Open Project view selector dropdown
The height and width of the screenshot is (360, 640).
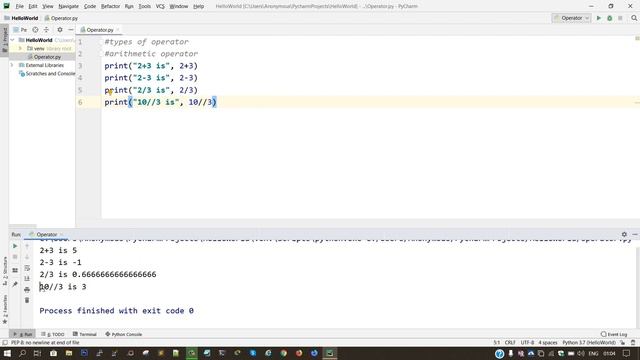point(20,30)
